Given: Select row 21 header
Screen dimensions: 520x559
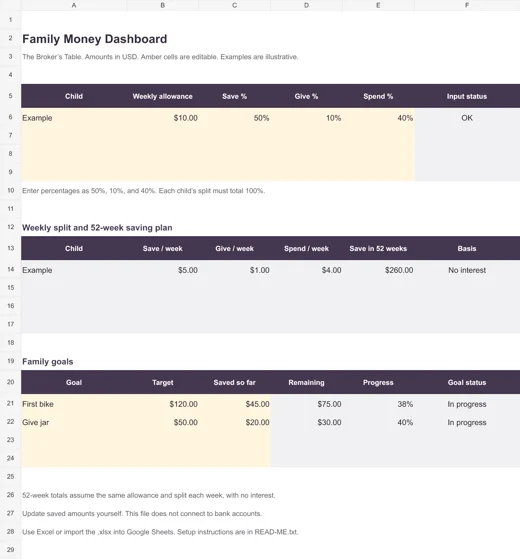Looking at the screenshot, I should [10, 403].
